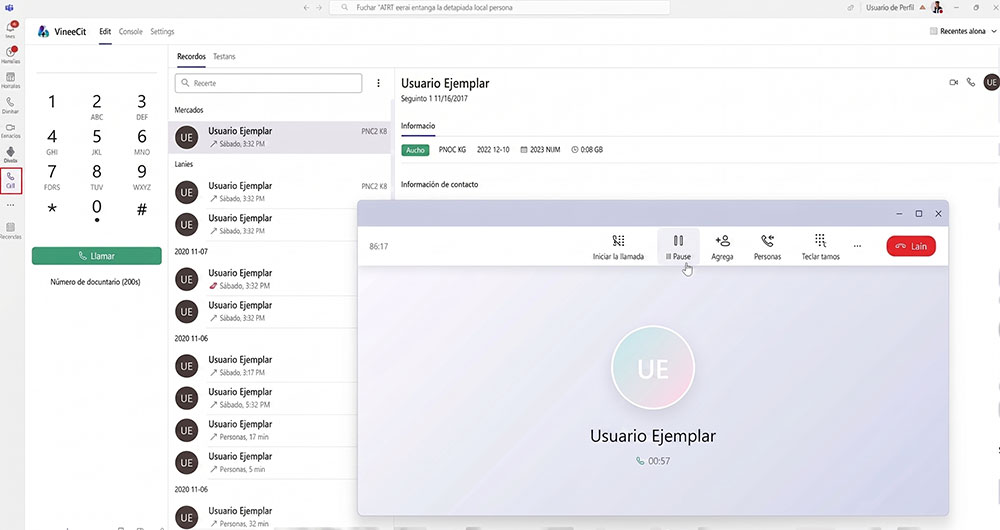Click the top search bar
The image size is (1000, 530).
pyautogui.click(x=499, y=8)
